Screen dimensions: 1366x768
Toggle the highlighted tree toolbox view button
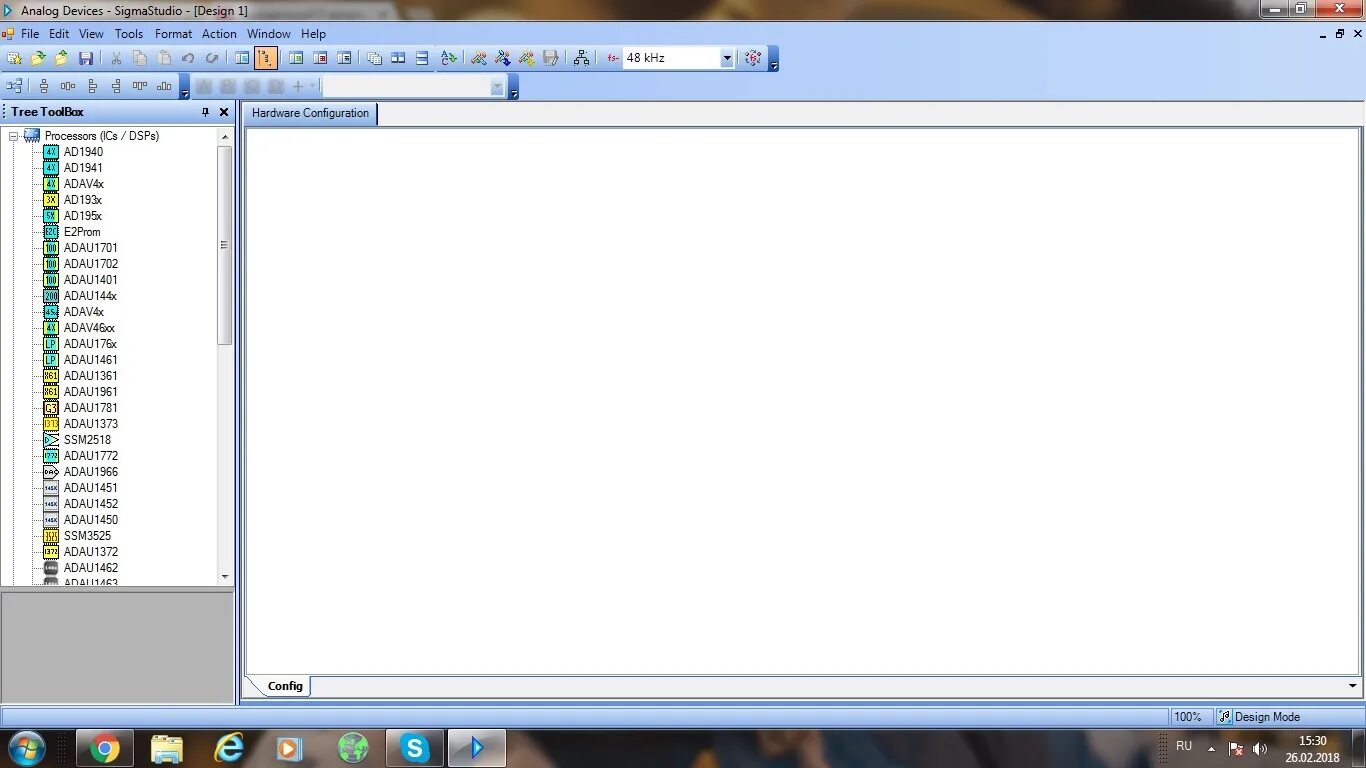pyautogui.click(x=266, y=58)
